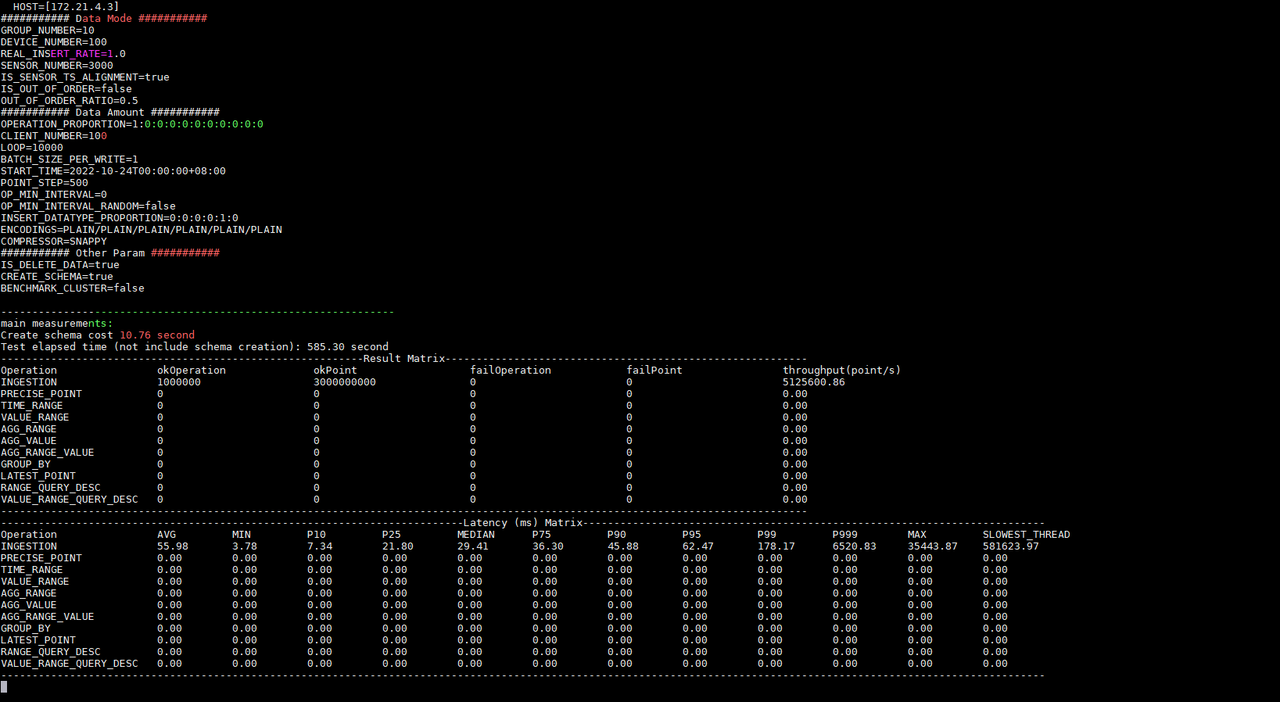The width and height of the screenshot is (1280, 702).
Task: Click the CLIENT_NUMBER=100 line
Action: point(53,136)
